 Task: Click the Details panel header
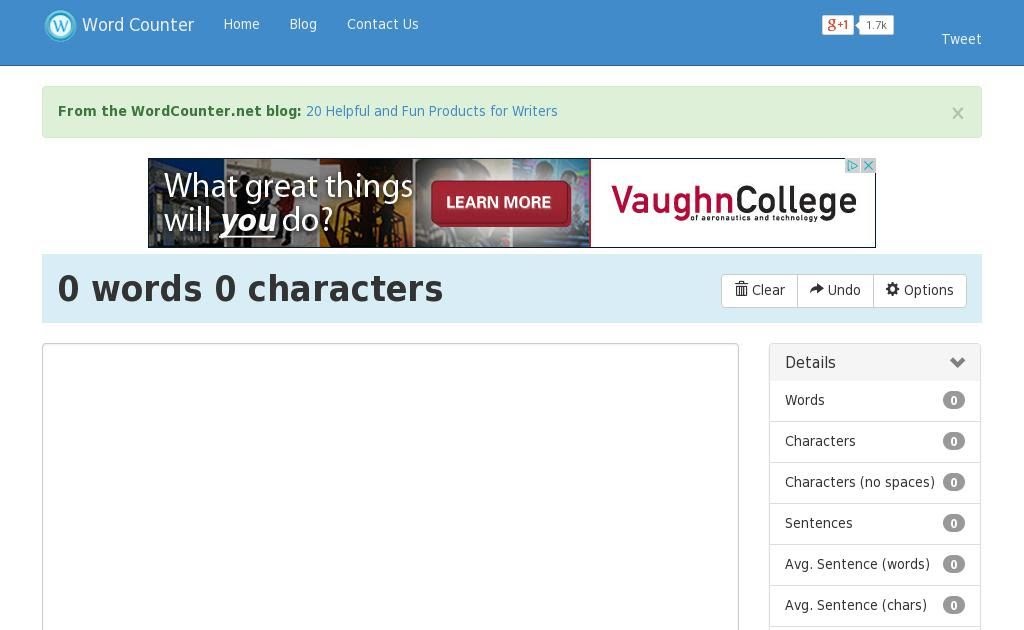pos(875,362)
